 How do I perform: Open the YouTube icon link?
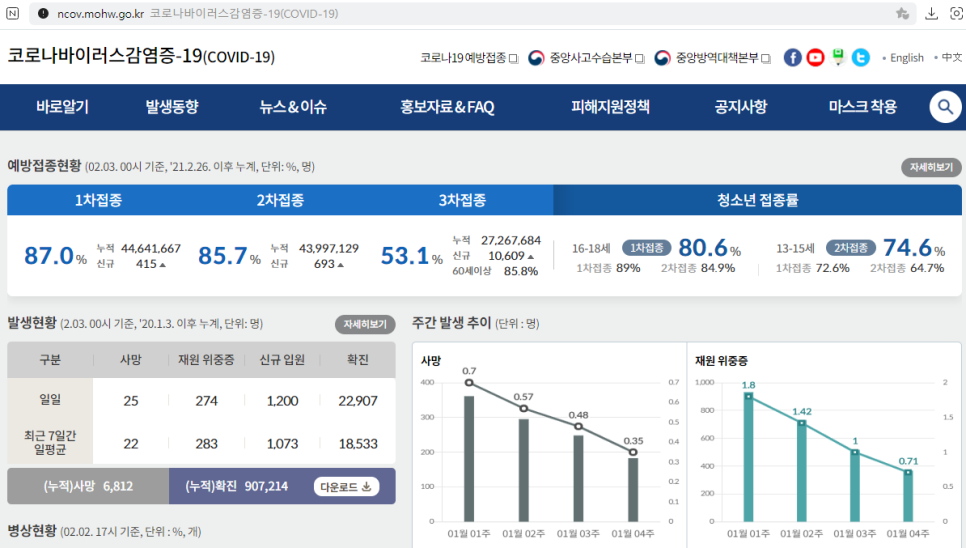tap(815, 57)
